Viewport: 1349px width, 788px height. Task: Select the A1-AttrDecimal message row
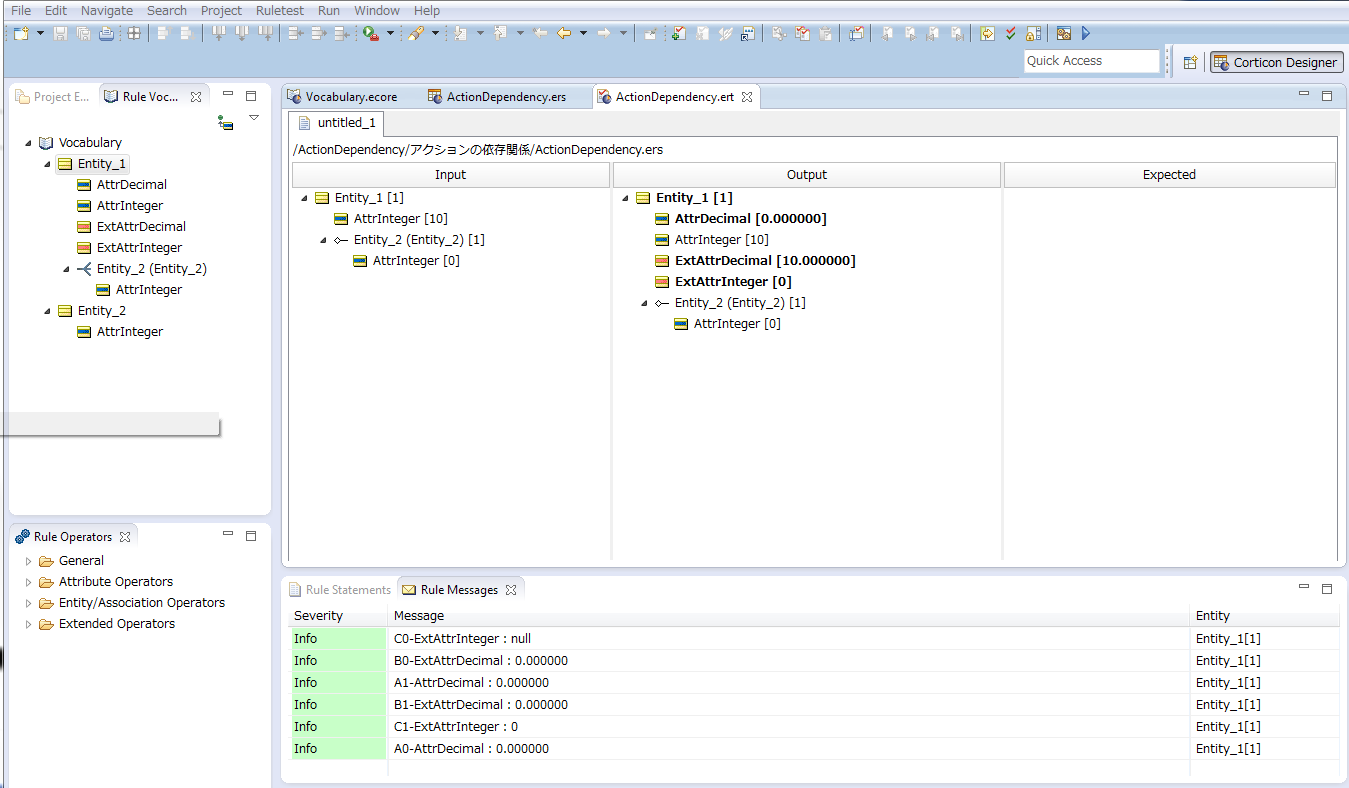[813, 682]
